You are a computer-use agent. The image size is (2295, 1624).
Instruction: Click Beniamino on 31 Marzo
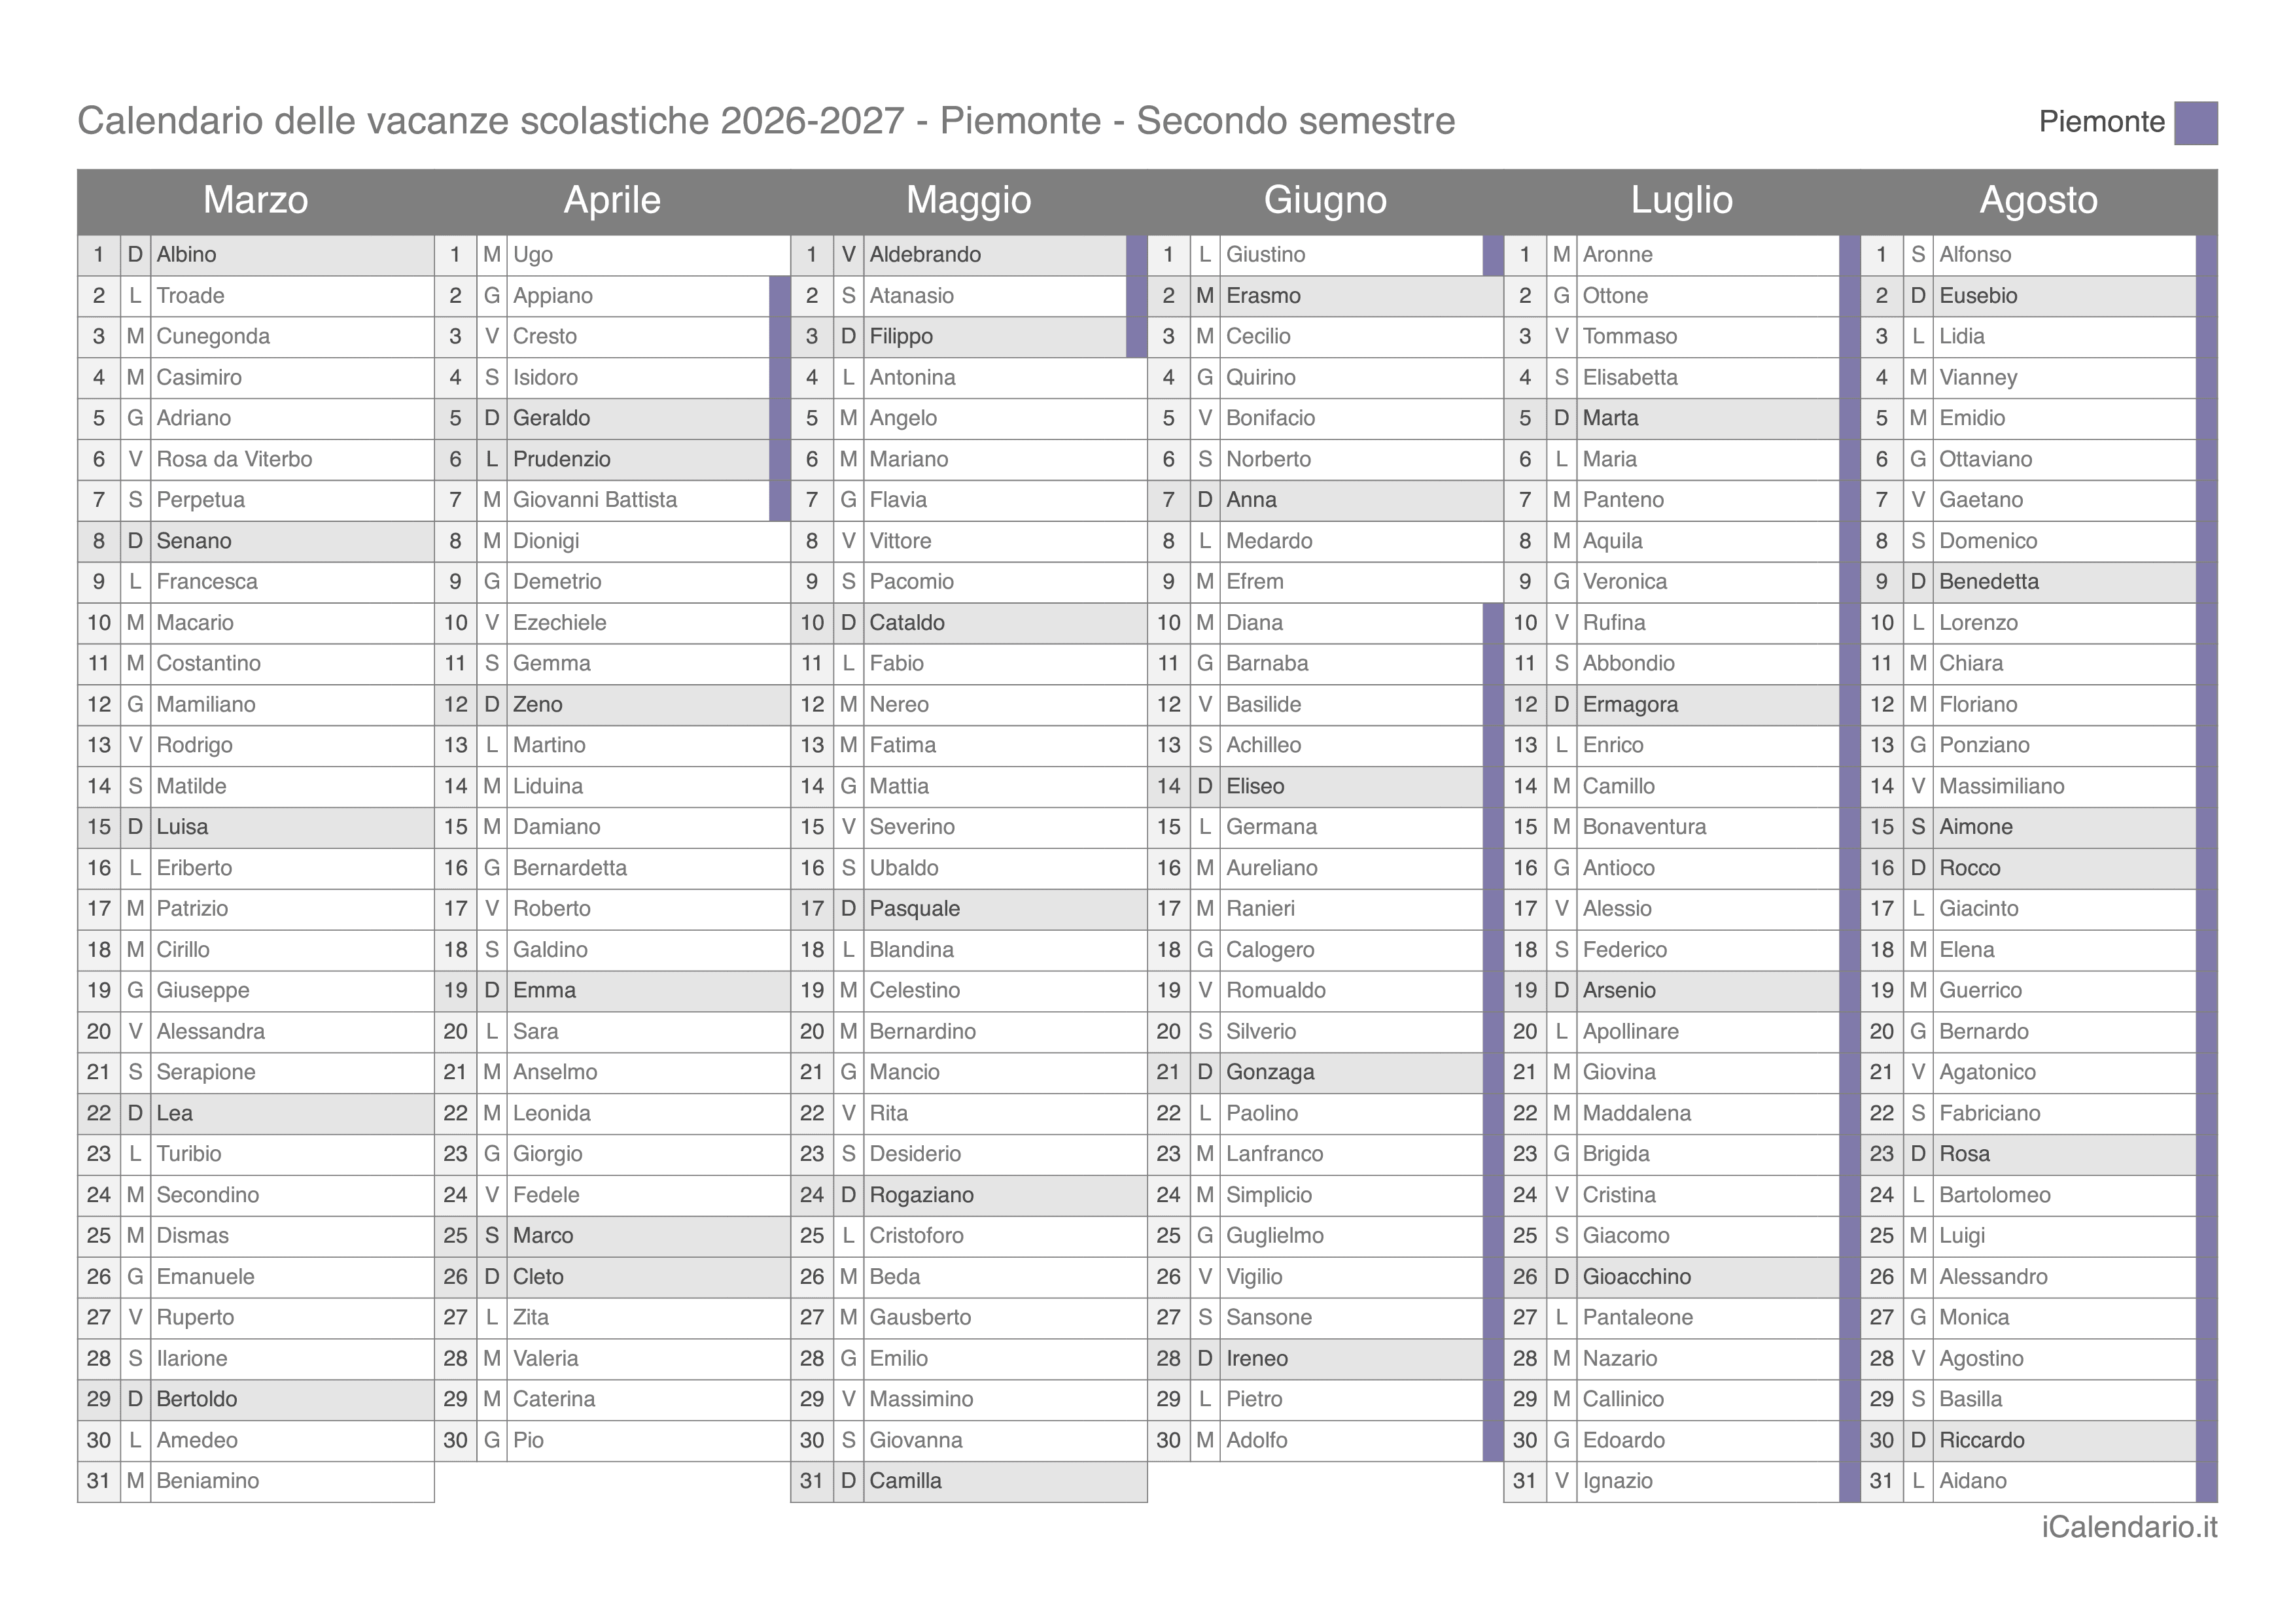point(207,1481)
